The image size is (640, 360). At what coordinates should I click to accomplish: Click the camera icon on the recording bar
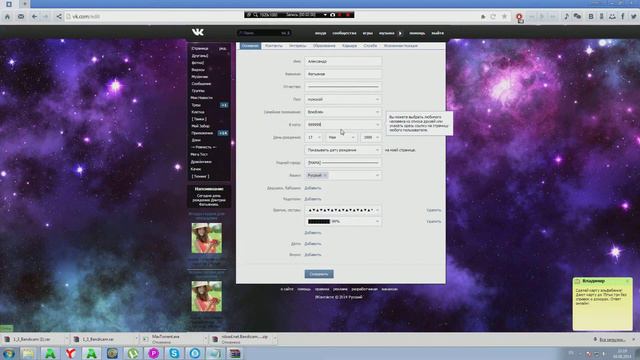point(333,15)
